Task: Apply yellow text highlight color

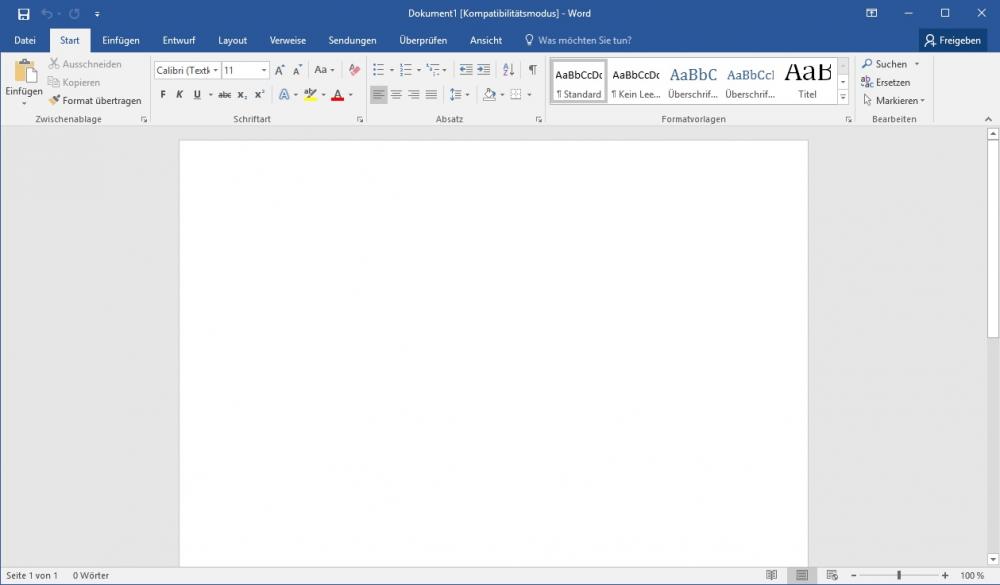Action: [311, 95]
